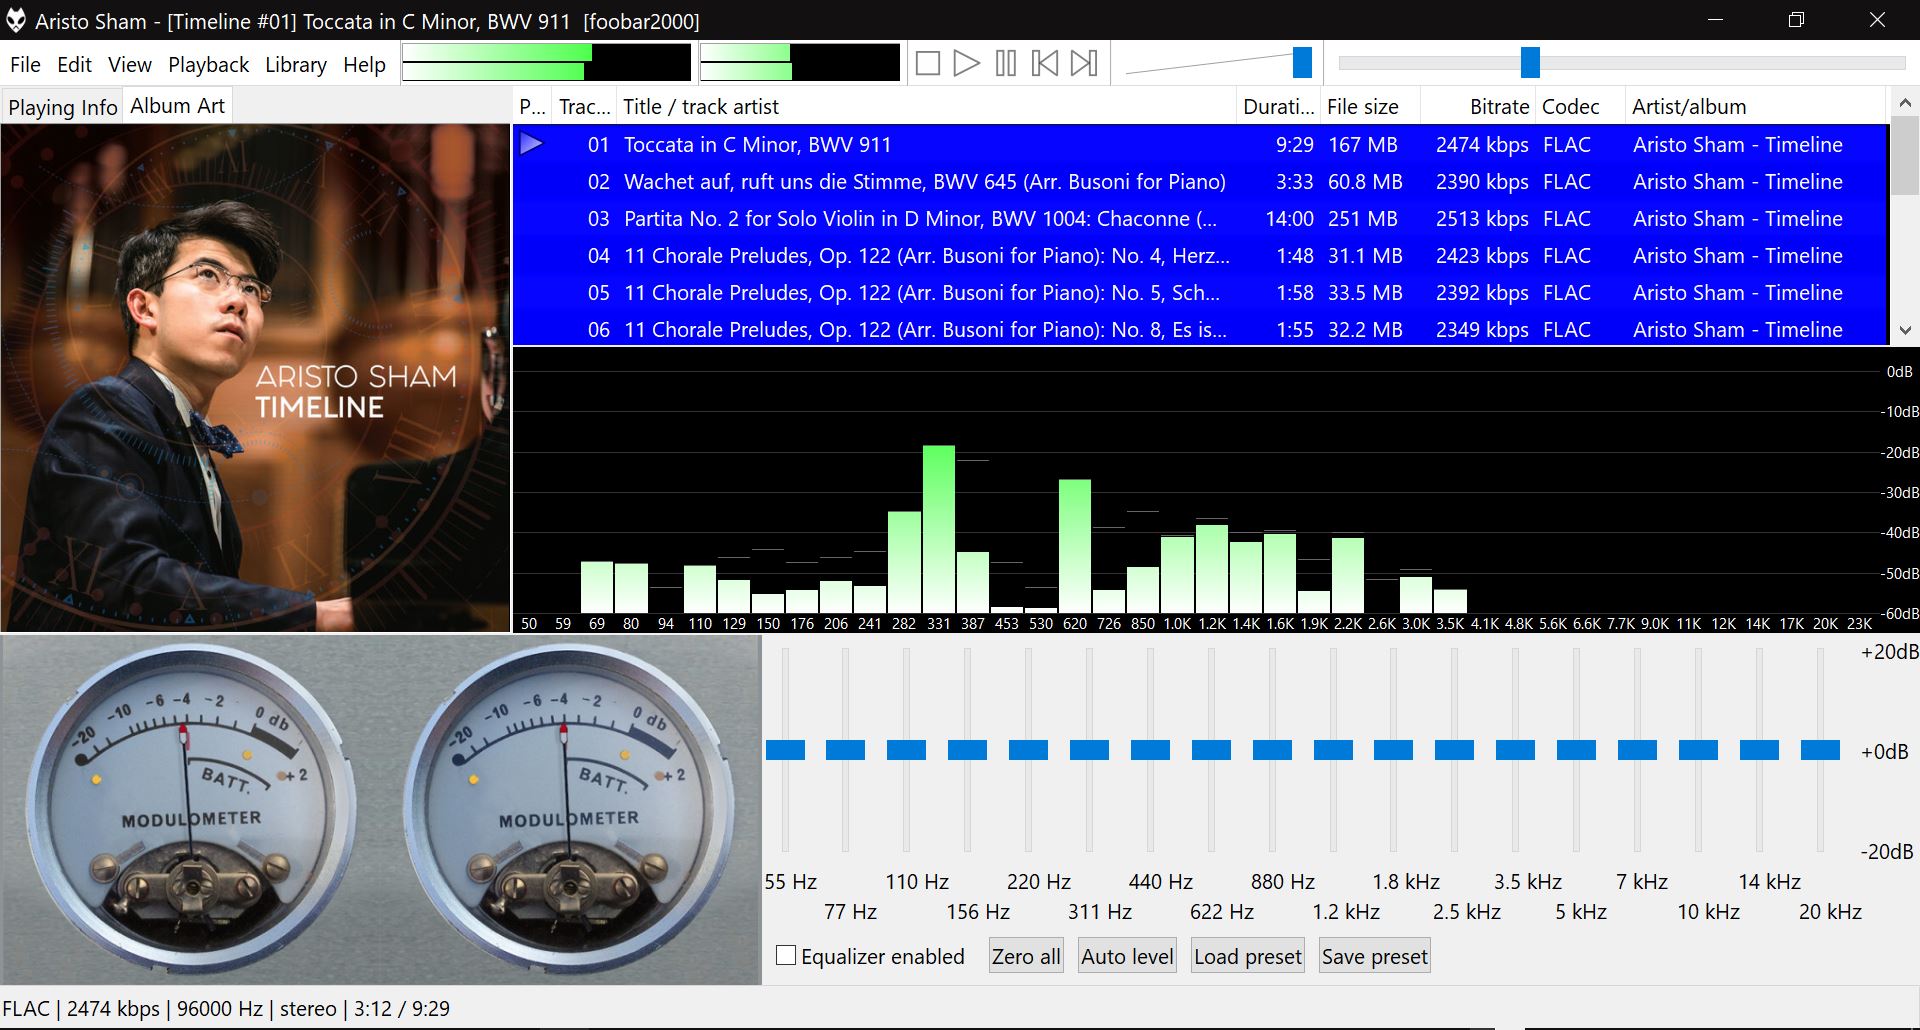
Task: Click the Auto level button
Action: (x=1127, y=957)
